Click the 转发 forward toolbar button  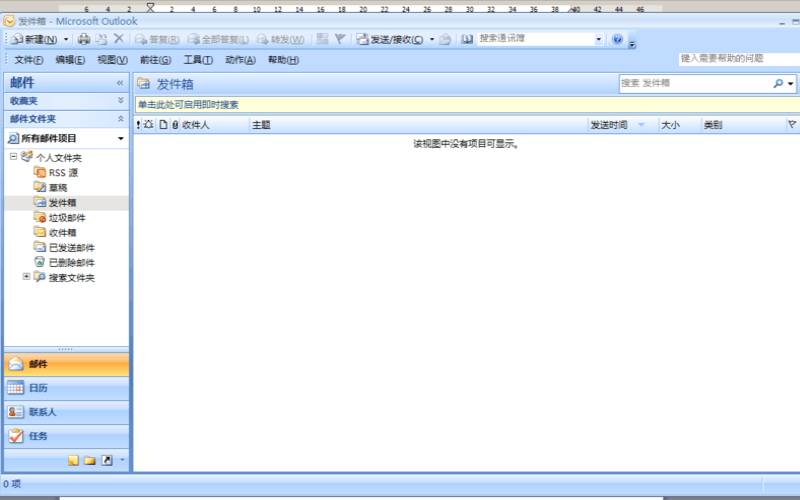click(281, 39)
